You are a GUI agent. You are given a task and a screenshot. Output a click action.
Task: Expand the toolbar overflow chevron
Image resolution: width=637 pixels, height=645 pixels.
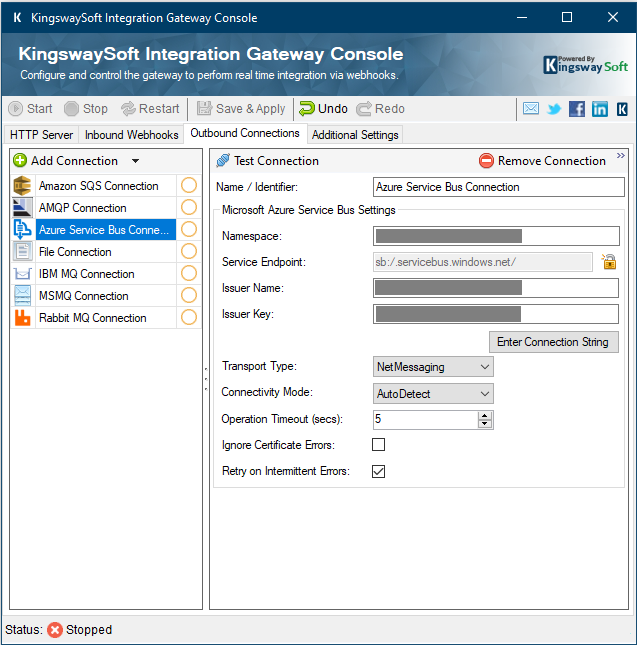click(621, 155)
